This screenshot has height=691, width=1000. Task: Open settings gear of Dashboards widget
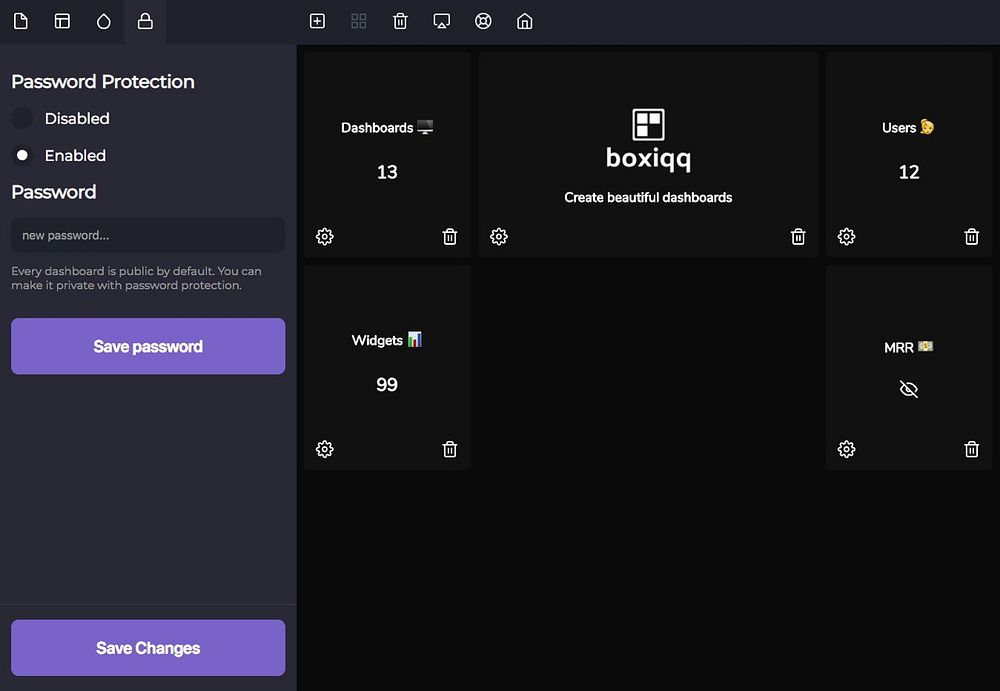325,237
